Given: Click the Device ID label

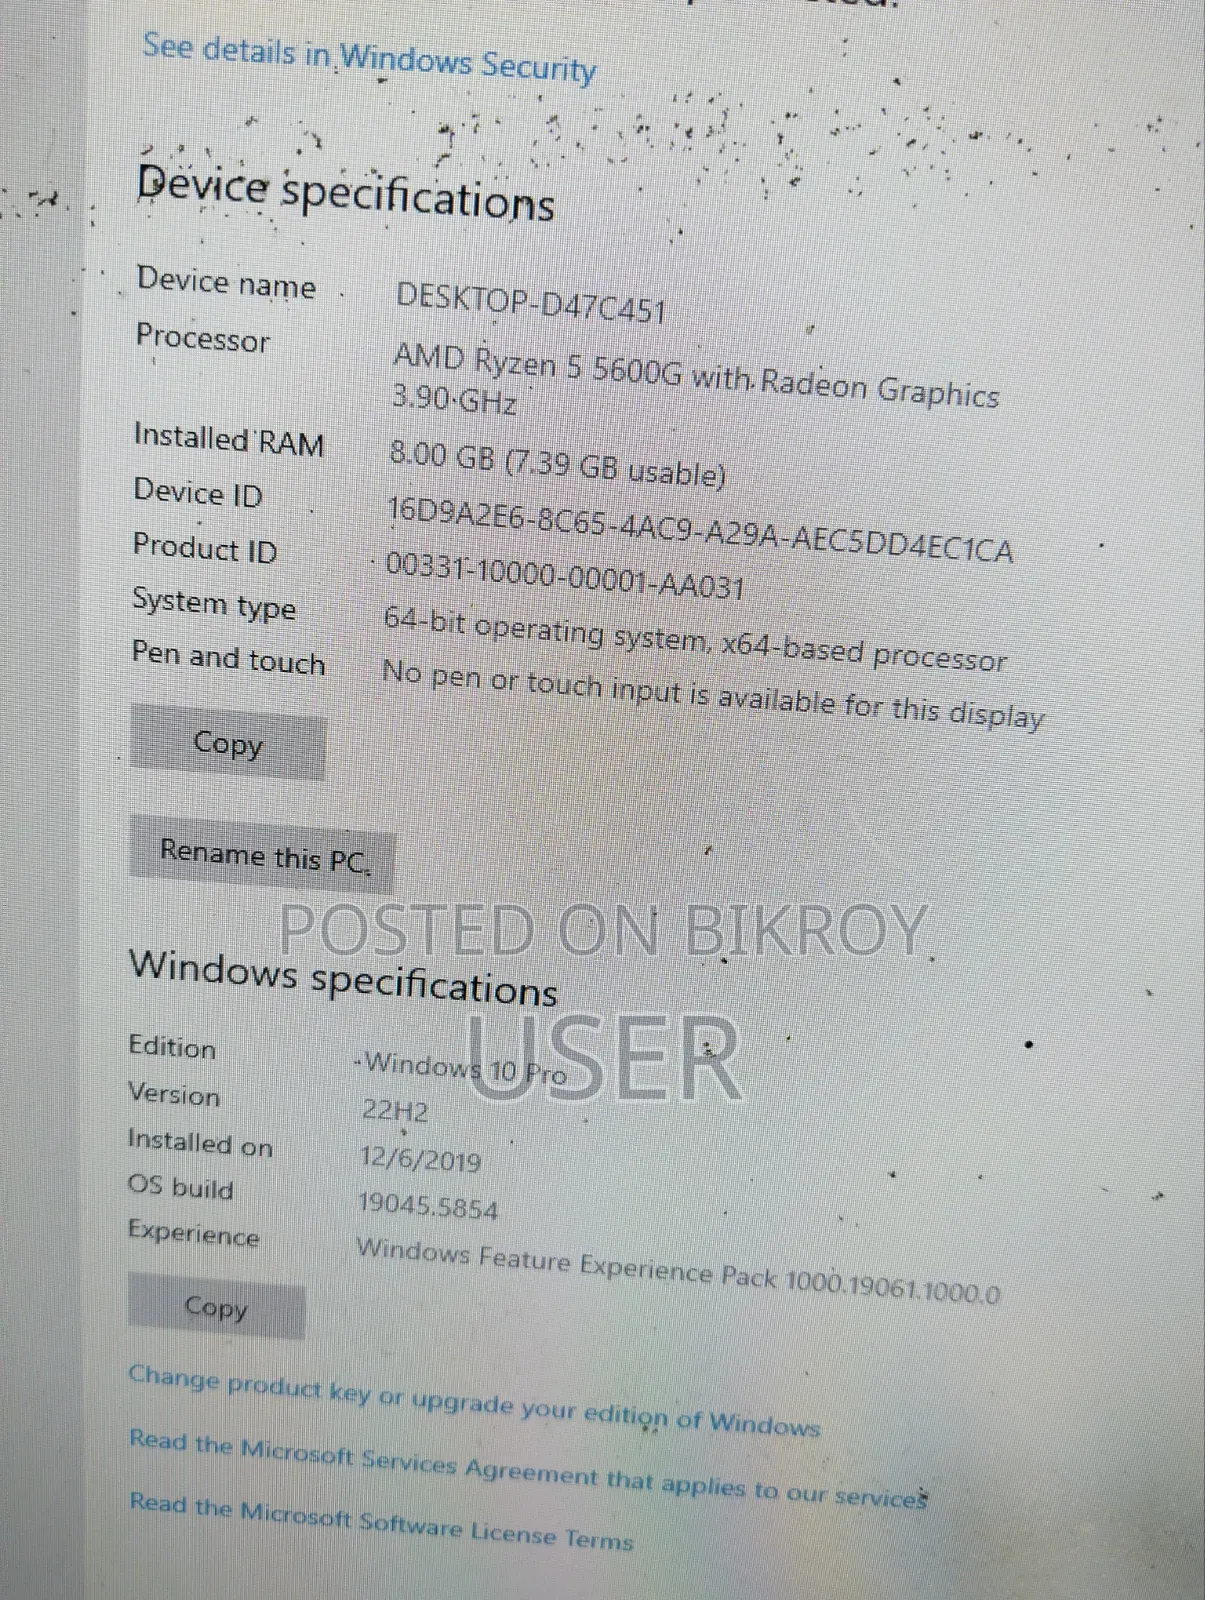Looking at the screenshot, I should pyautogui.click(x=198, y=492).
